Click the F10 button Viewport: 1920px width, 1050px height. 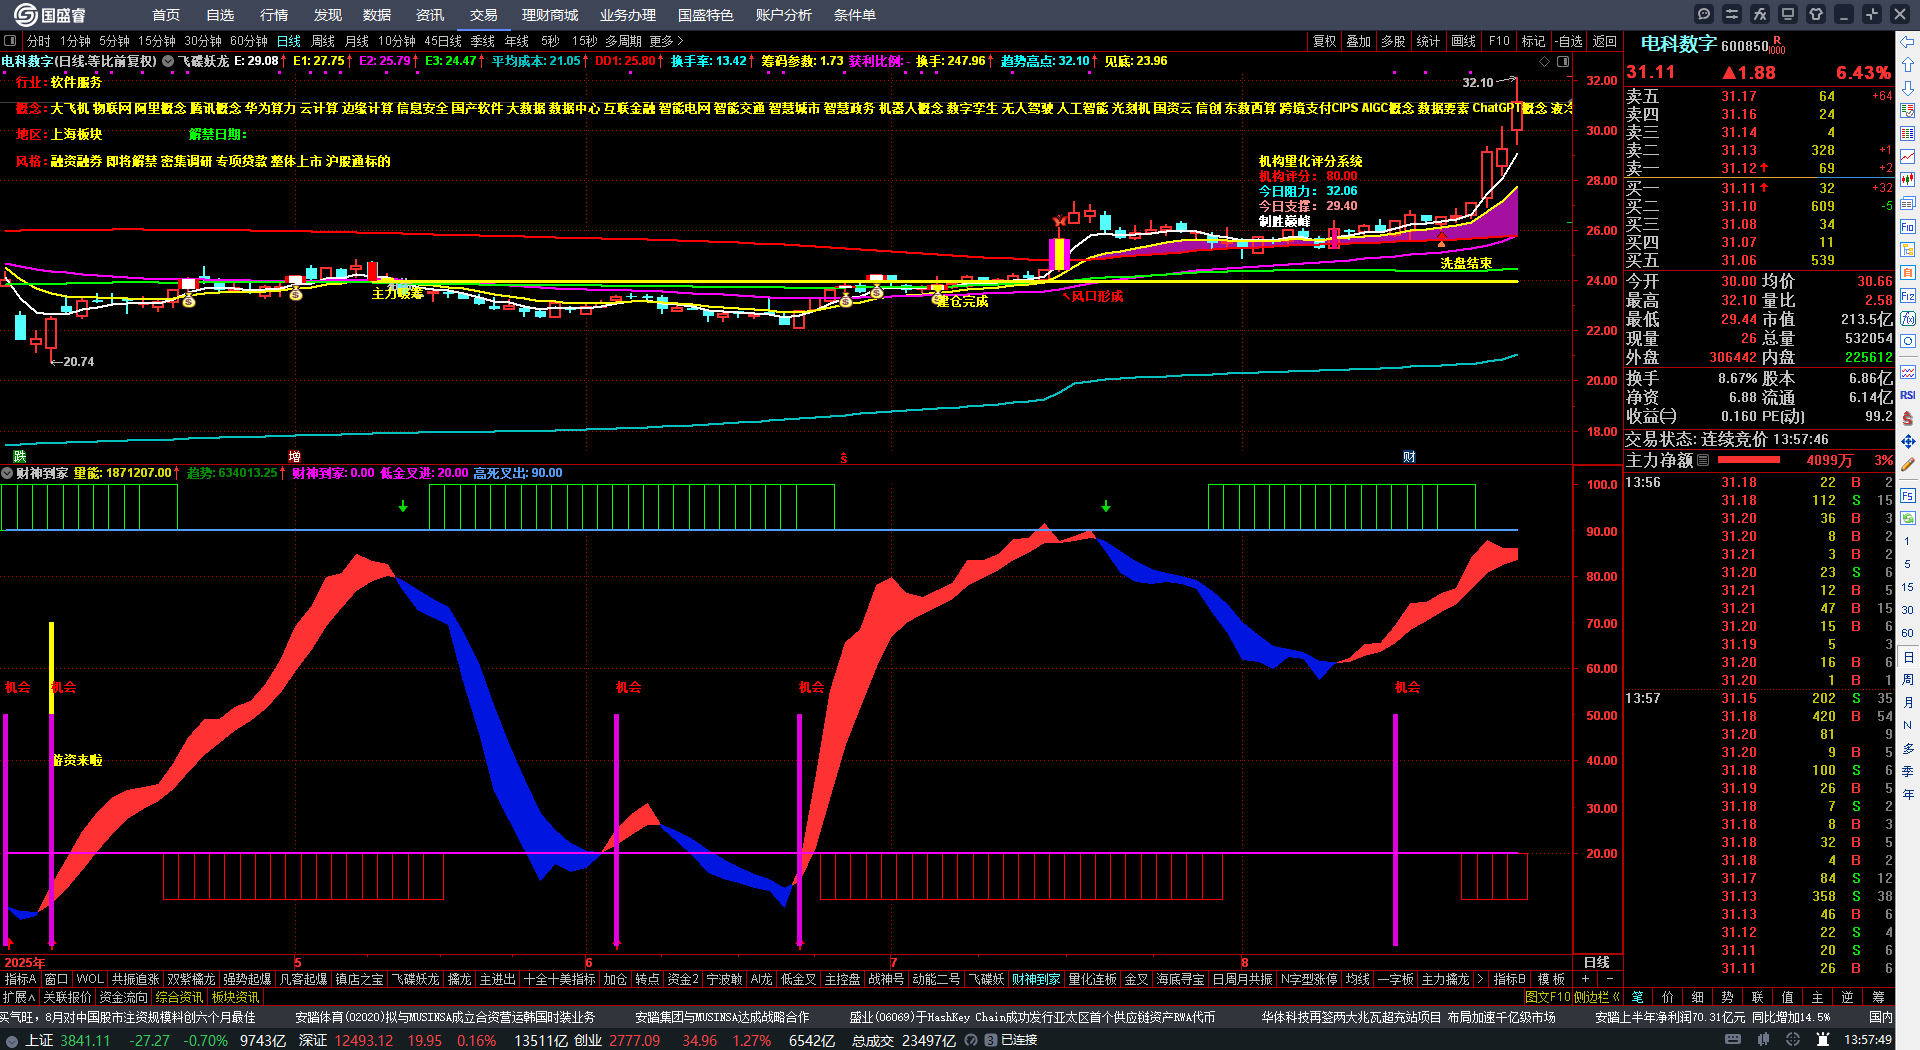coord(1498,41)
